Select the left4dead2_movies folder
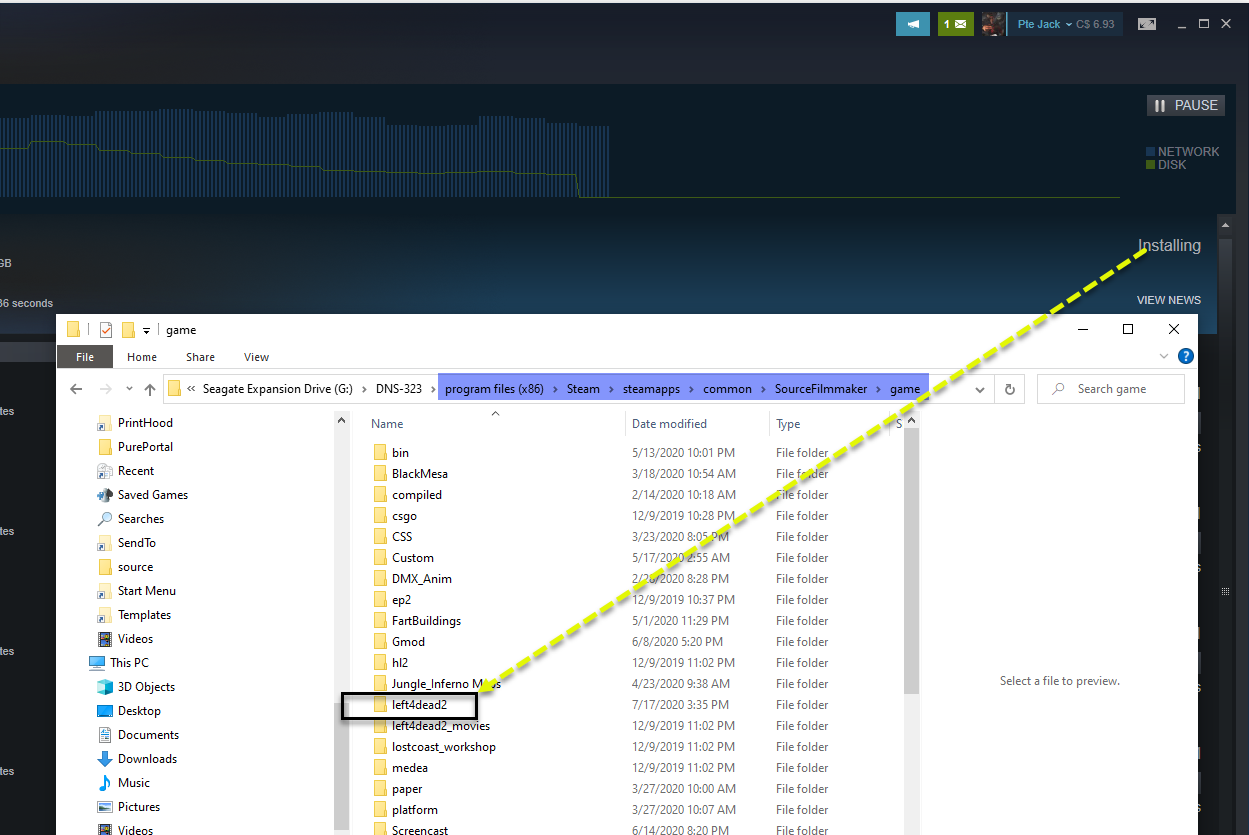1249x835 pixels. (x=440, y=726)
